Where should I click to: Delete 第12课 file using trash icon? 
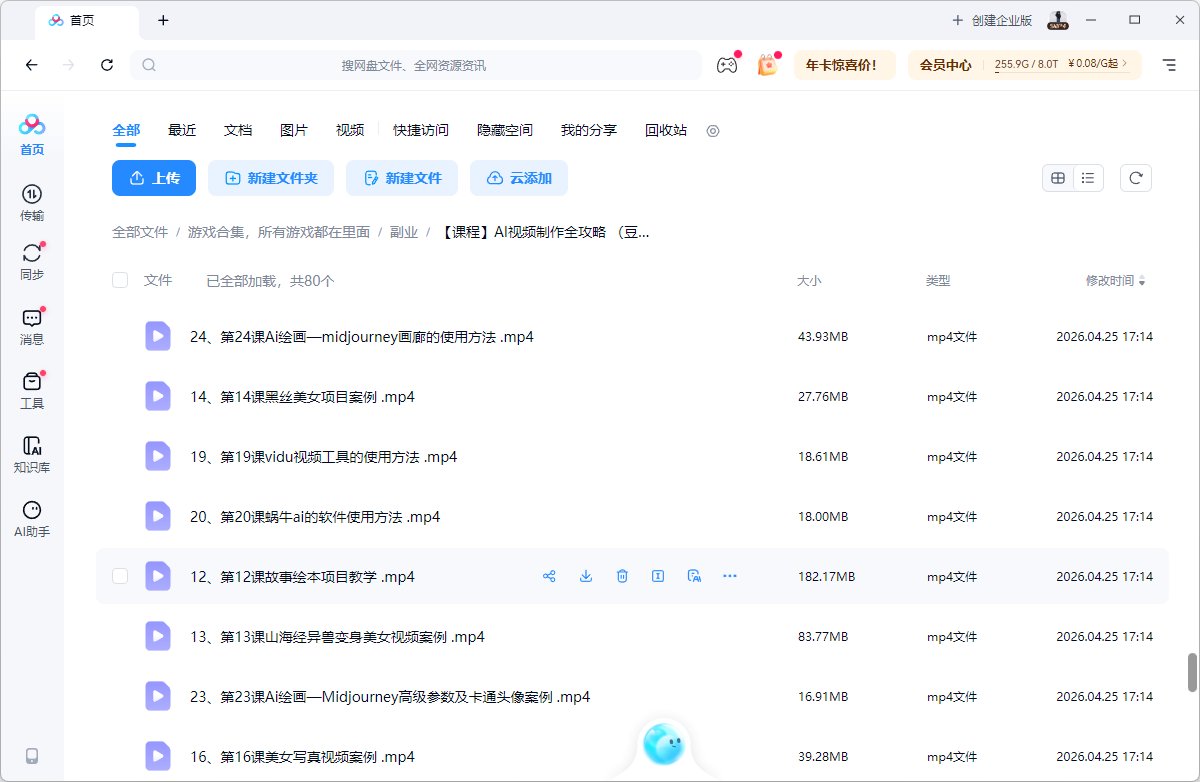point(622,576)
